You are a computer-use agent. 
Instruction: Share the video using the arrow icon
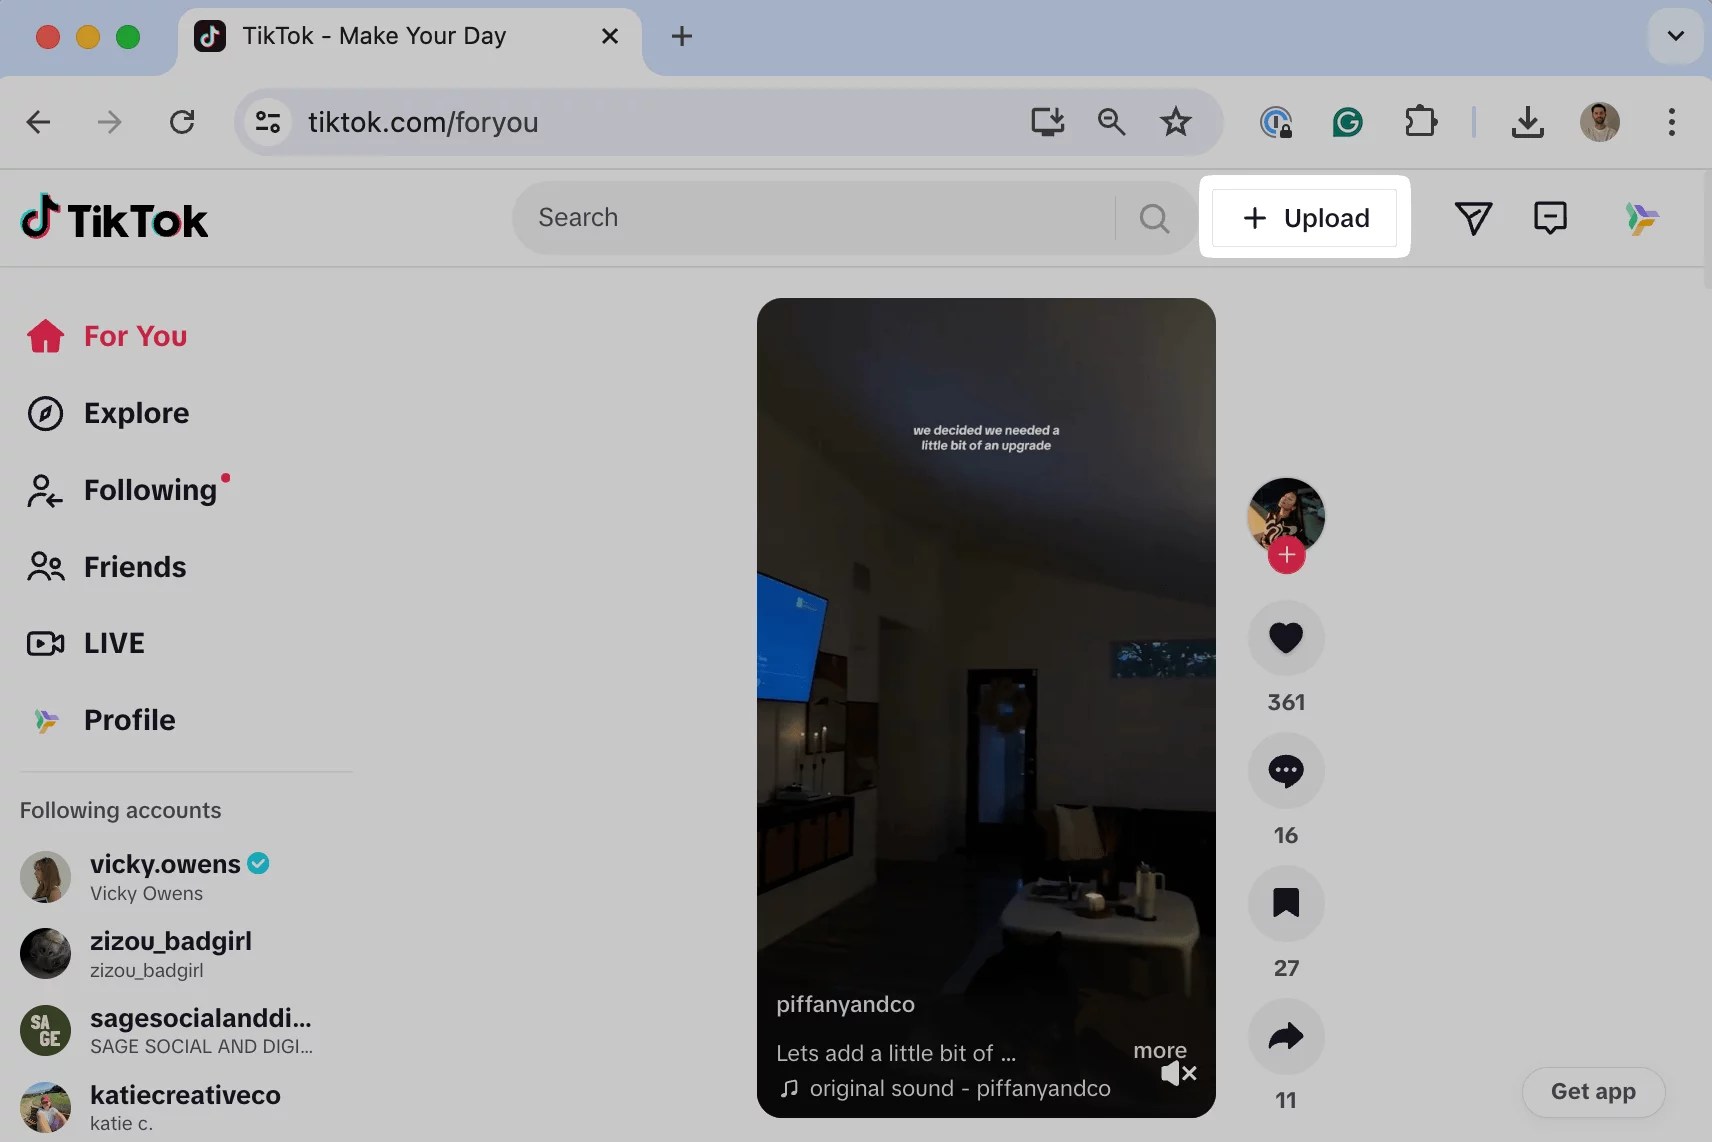(x=1285, y=1037)
